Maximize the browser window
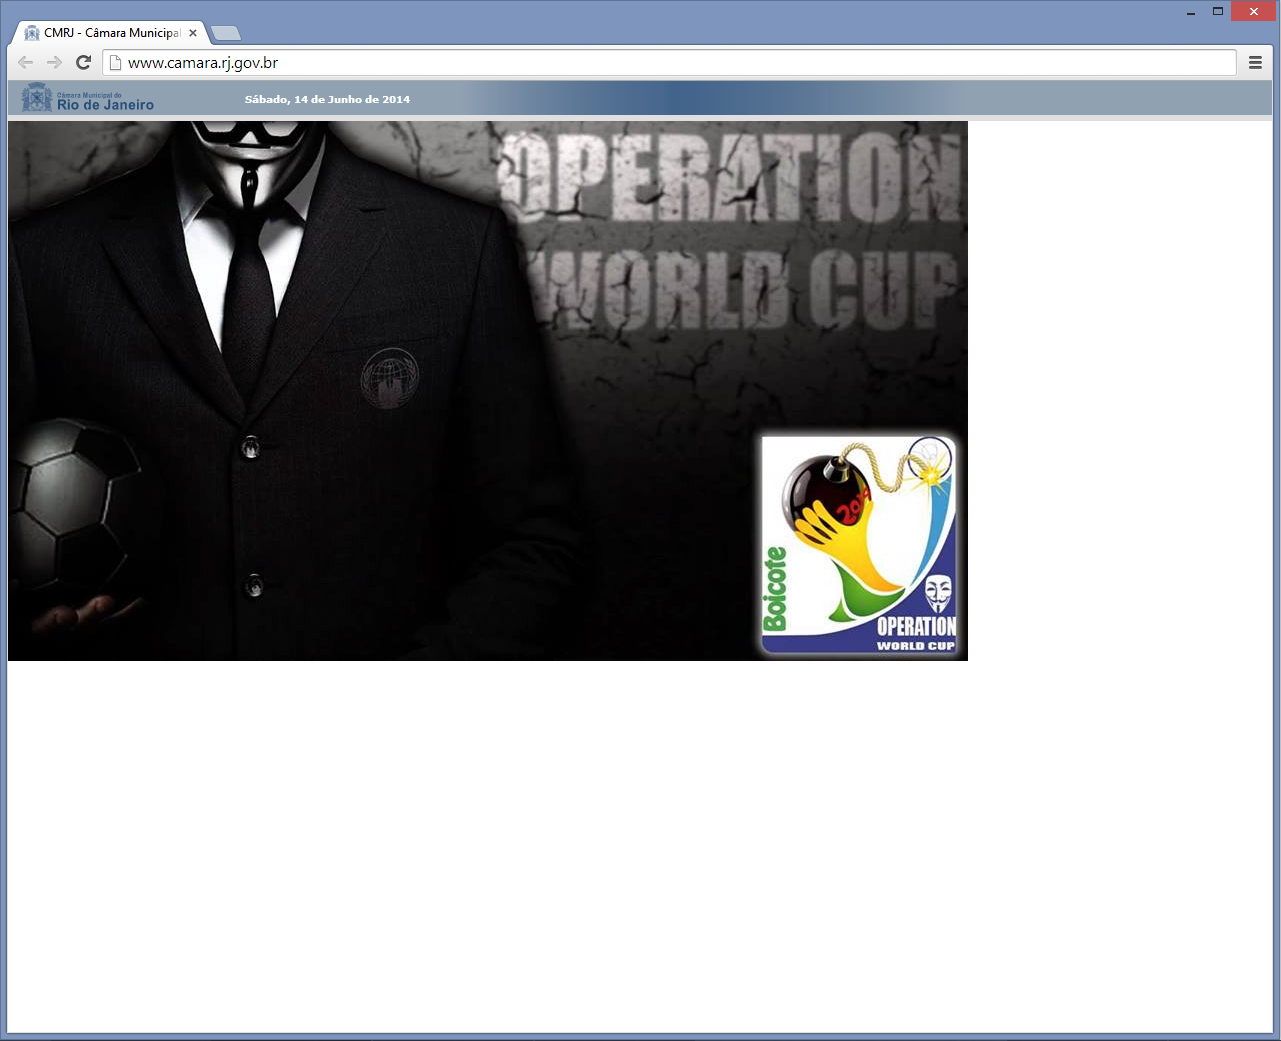Viewport: 1281px width, 1041px height. pyautogui.click(x=1218, y=12)
